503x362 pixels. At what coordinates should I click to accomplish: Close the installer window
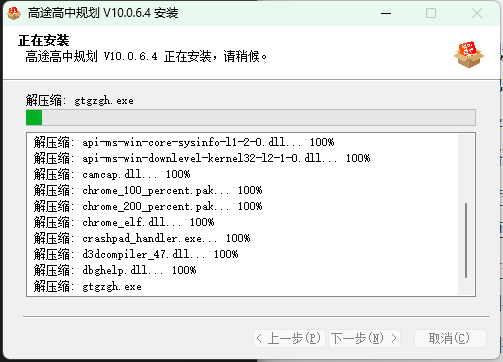(477, 13)
